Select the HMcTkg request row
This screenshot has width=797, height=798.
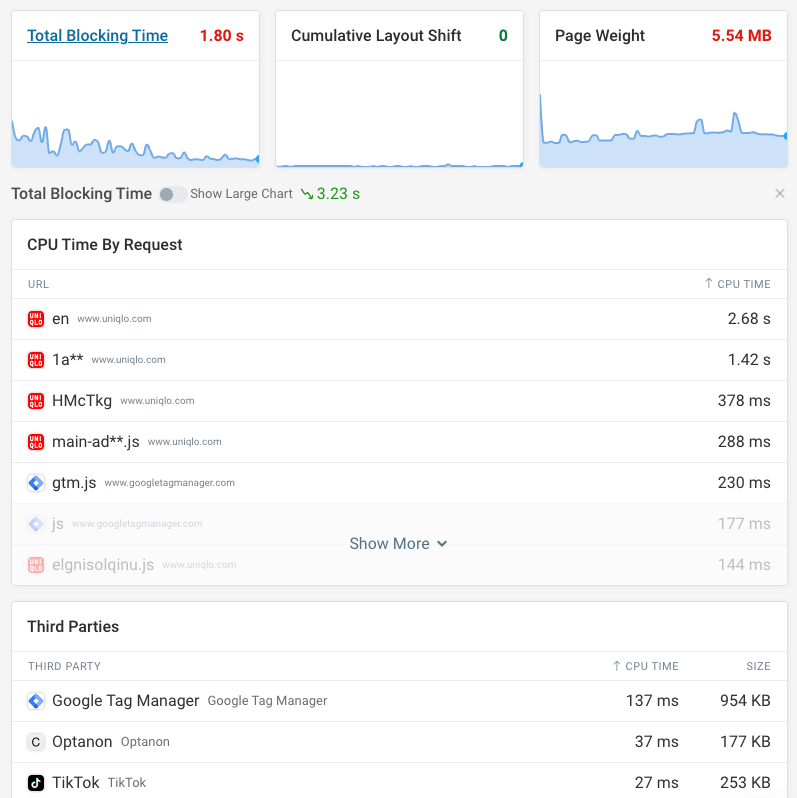400,401
